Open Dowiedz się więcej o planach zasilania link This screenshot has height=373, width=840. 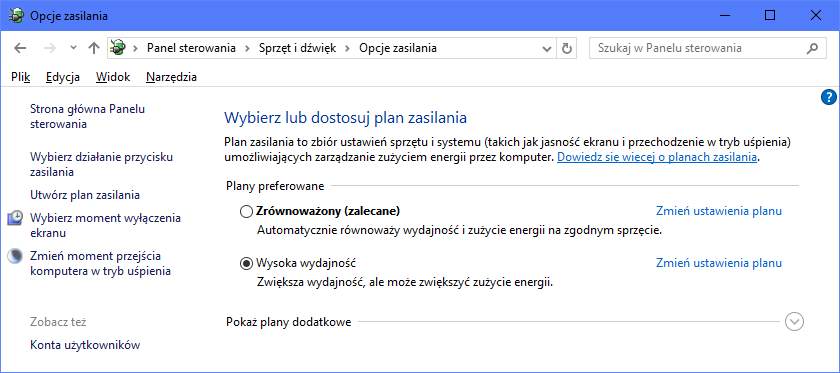(657, 158)
